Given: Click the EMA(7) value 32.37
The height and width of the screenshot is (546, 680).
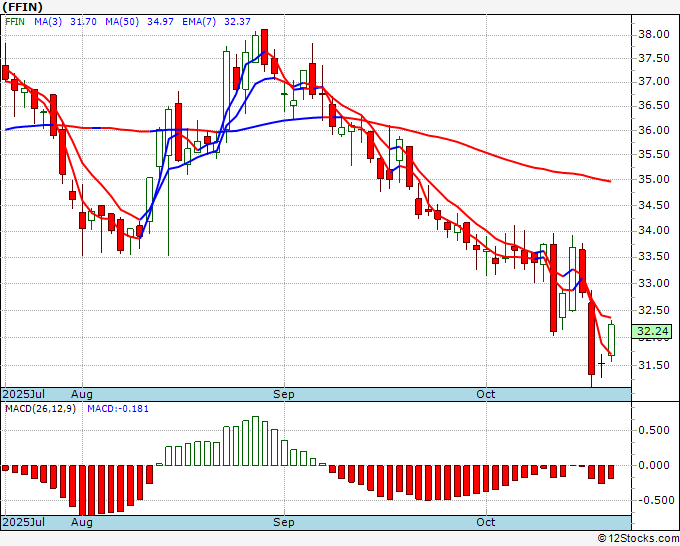Looking at the screenshot, I should (237, 22).
